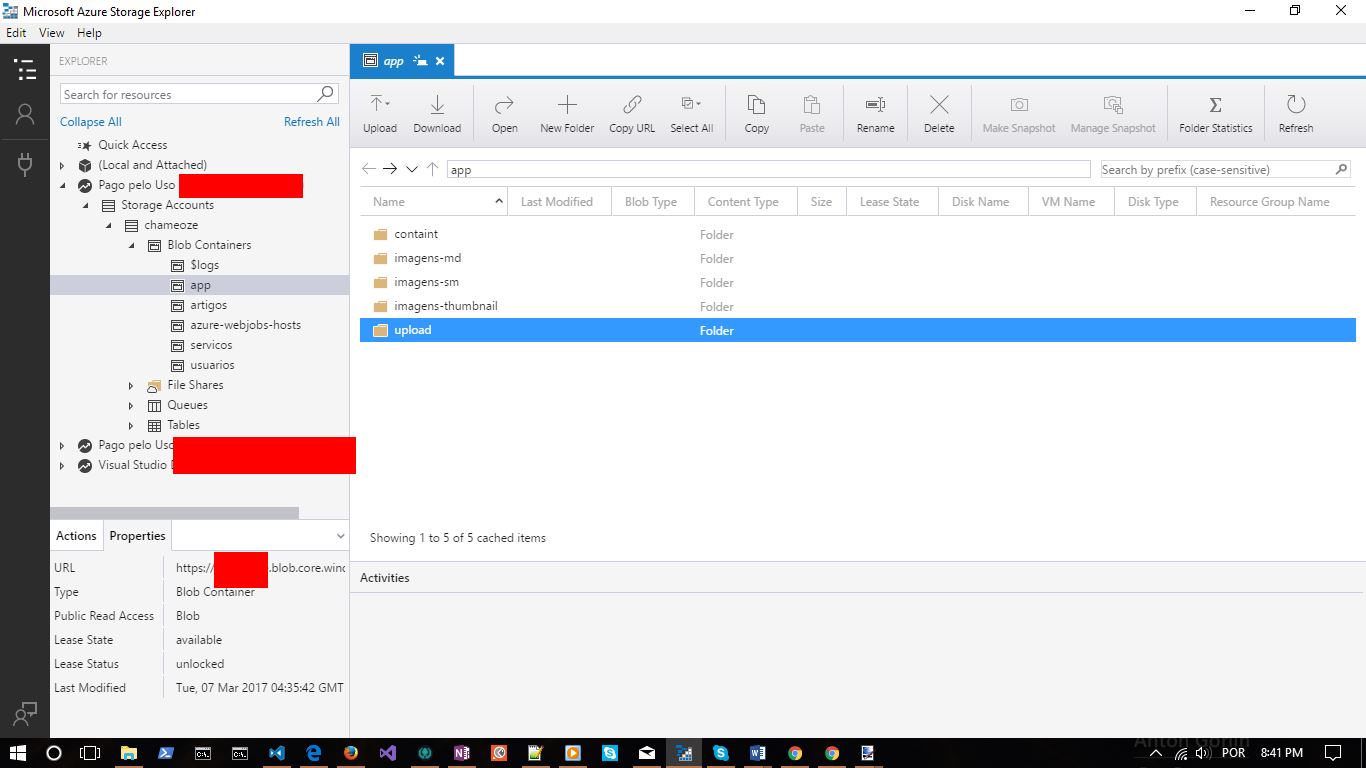The height and width of the screenshot is (768, 1366).
Task: Click the Upload toolbar button
Action: [x=380, y=114]
